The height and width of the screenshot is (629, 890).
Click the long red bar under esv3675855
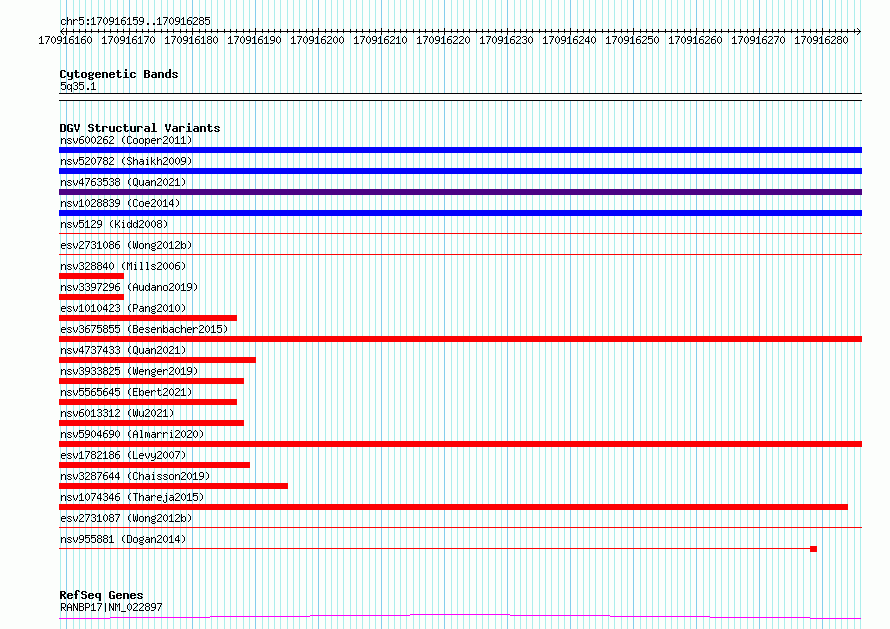(x=460, y=339)
